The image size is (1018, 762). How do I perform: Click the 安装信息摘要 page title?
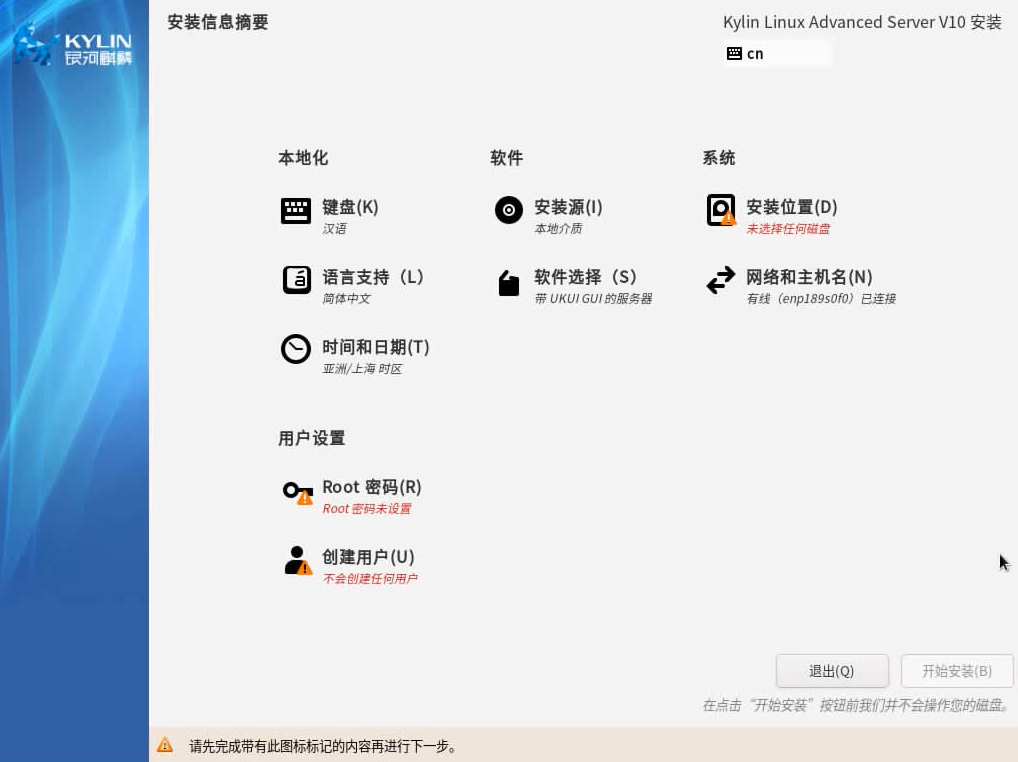click(218, 22)
